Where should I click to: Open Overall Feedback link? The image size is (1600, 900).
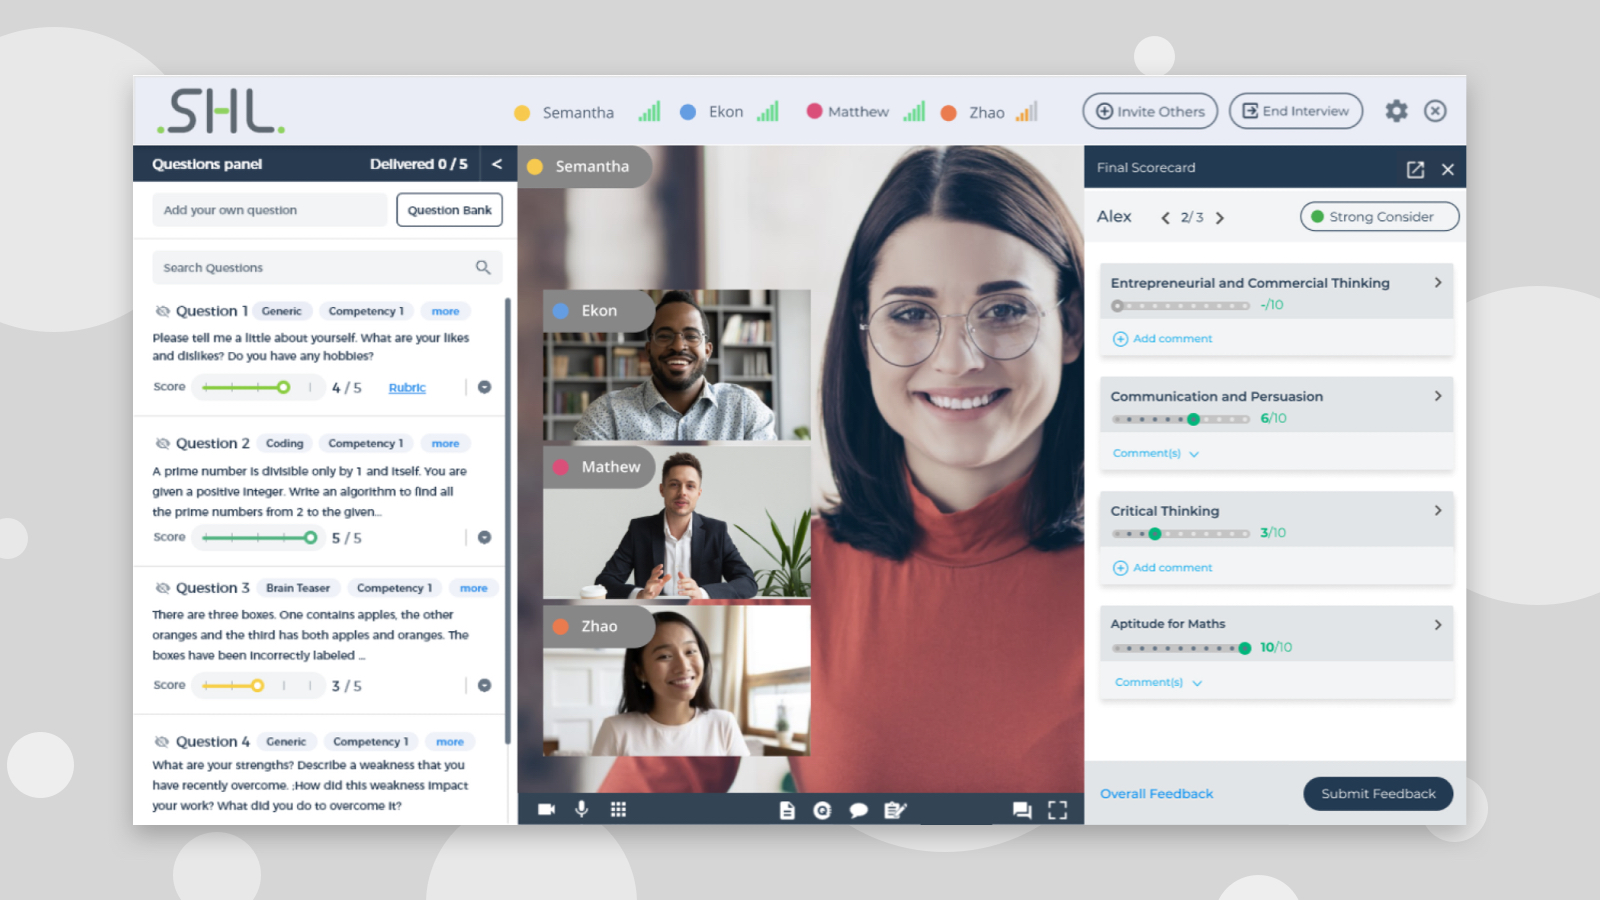click(x=1156, y=793)
